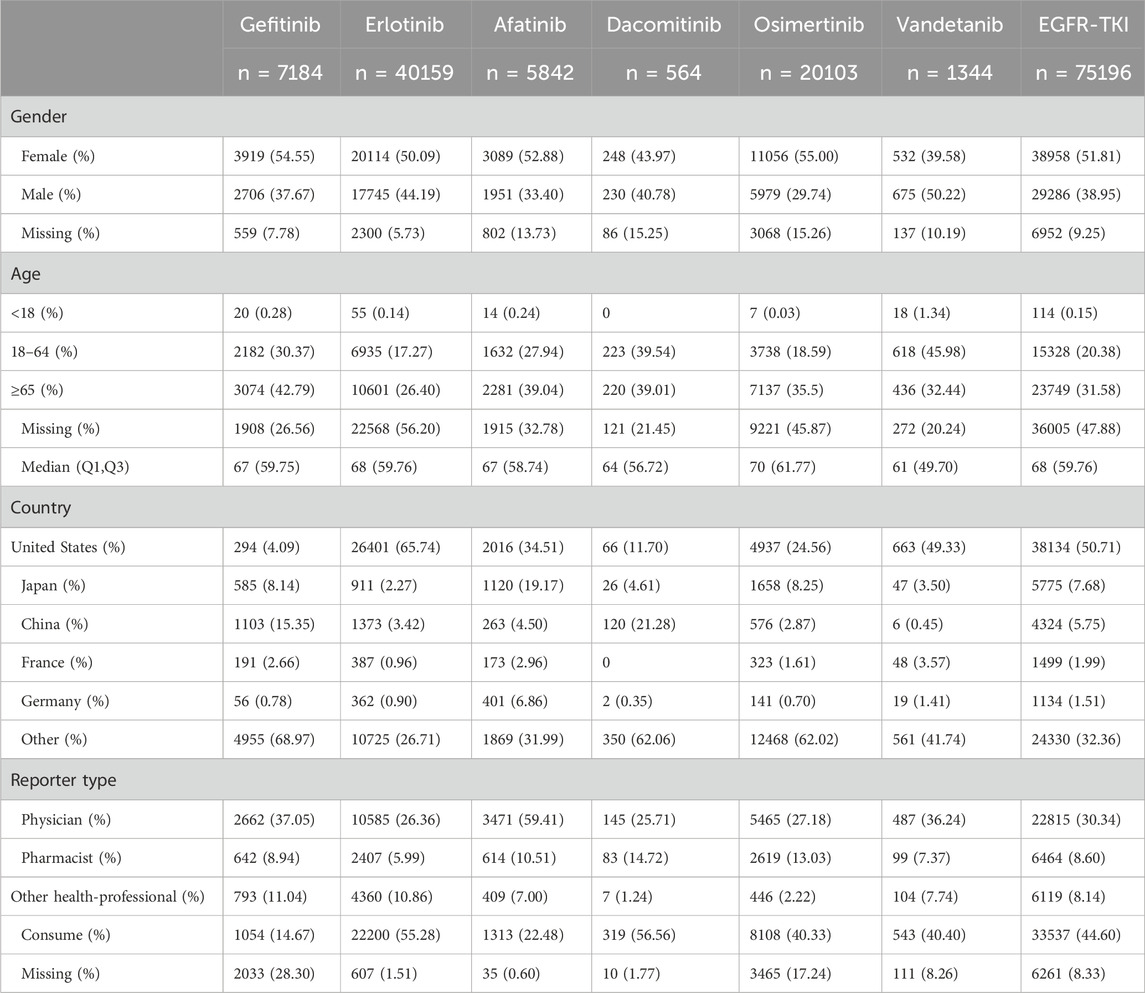
Task: Click the Age section heading
Action: coord(26,275)
